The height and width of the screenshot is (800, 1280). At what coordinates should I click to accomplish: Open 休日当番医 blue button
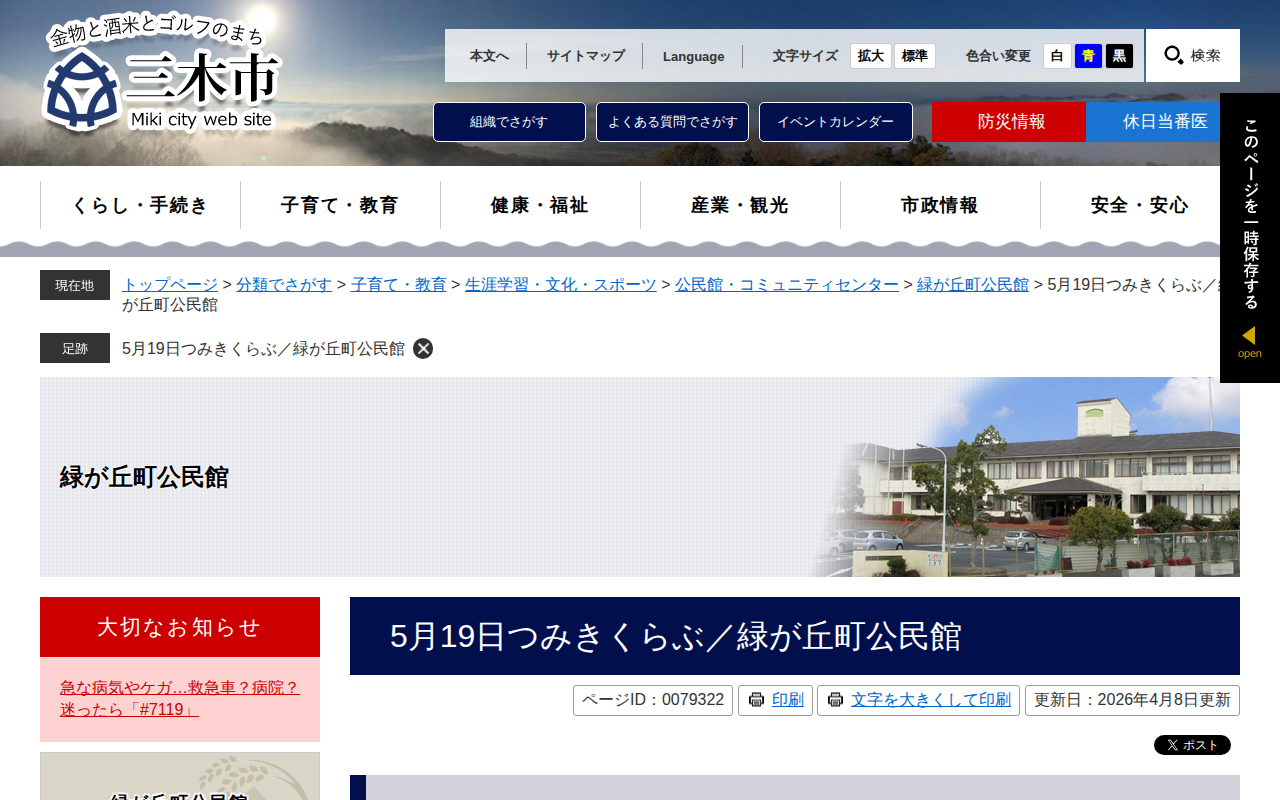pyautogui.click(x=1163, y=122)
